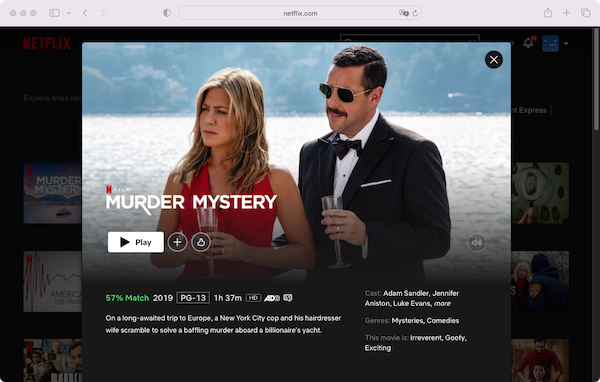Close the Murder Mystery details dialog

pos(494,60)
